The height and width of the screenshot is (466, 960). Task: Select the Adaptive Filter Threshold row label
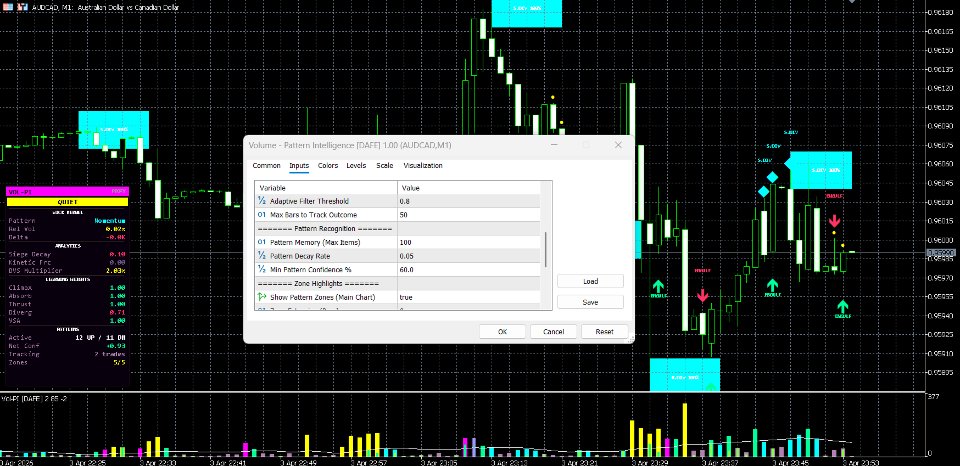pos(309,201)
